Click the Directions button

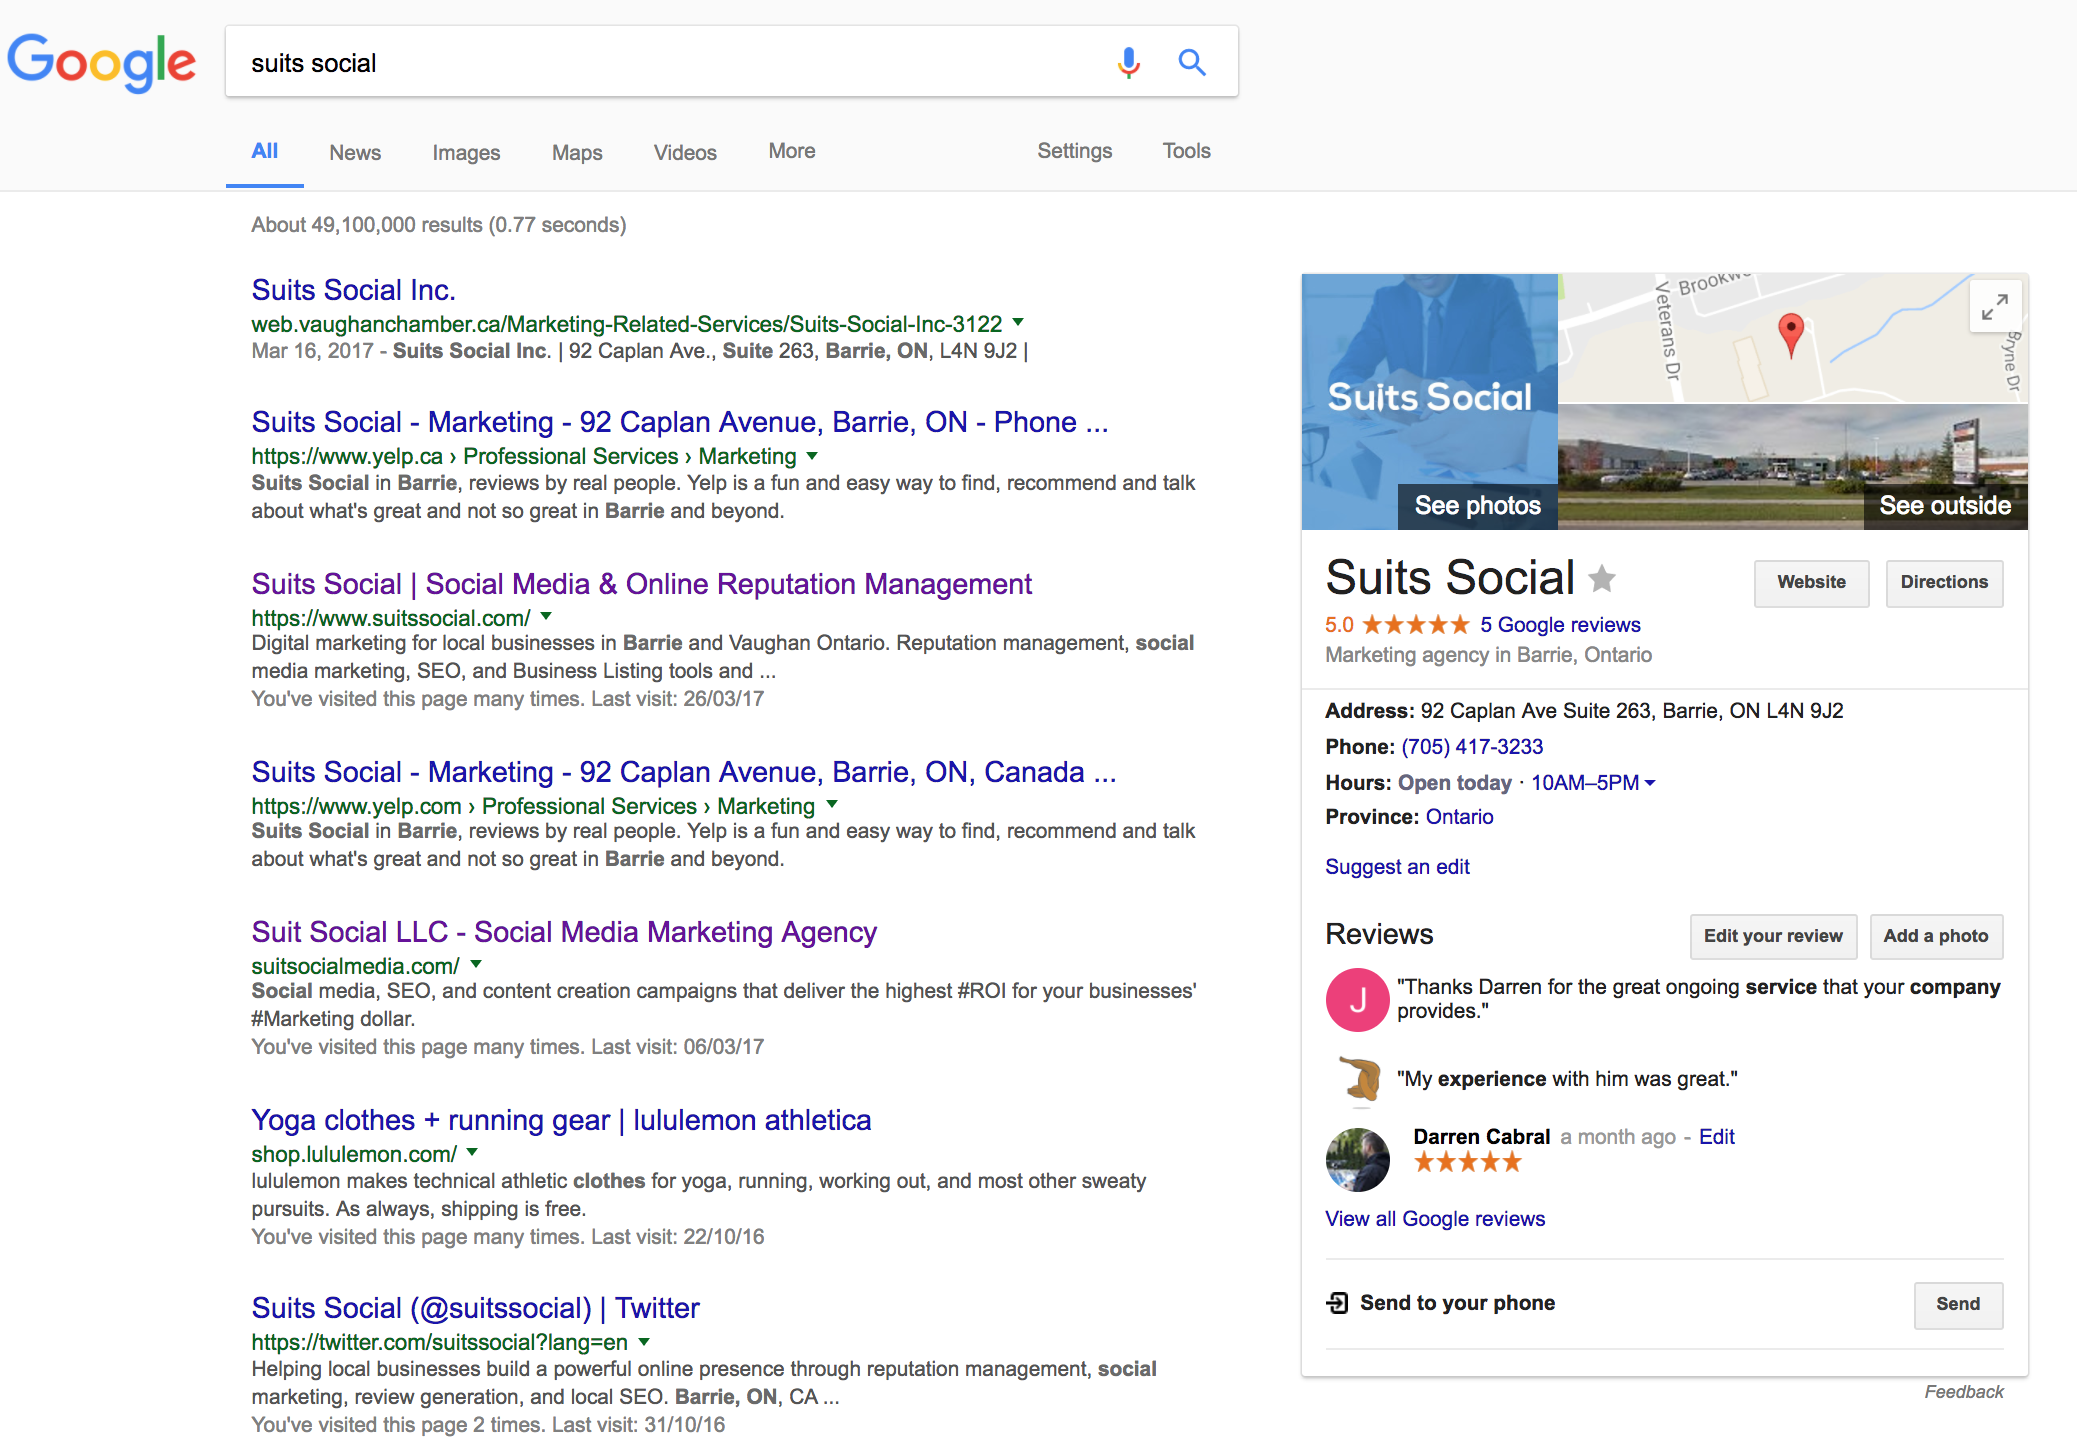click(x=1944, y=583)
